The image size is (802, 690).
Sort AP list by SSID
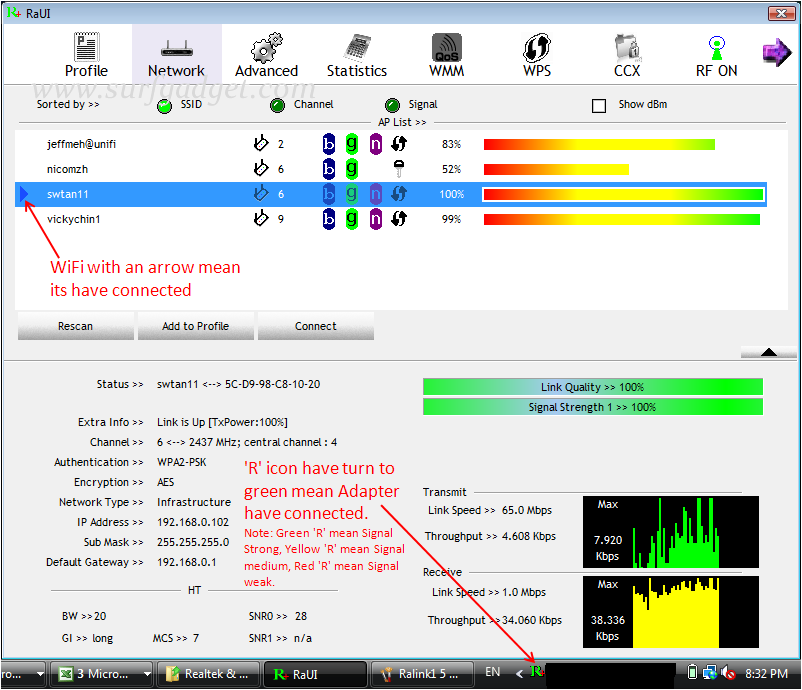(164, 106)
